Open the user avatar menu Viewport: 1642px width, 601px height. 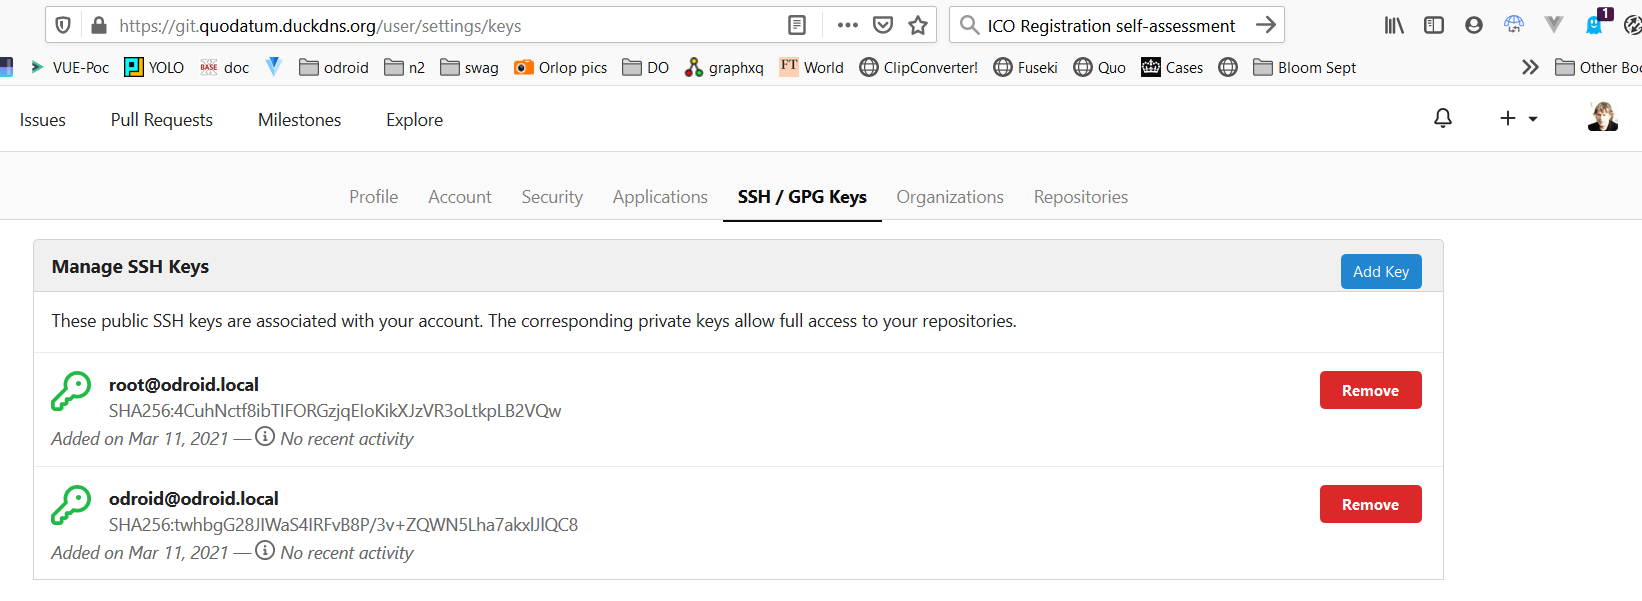1602,118
